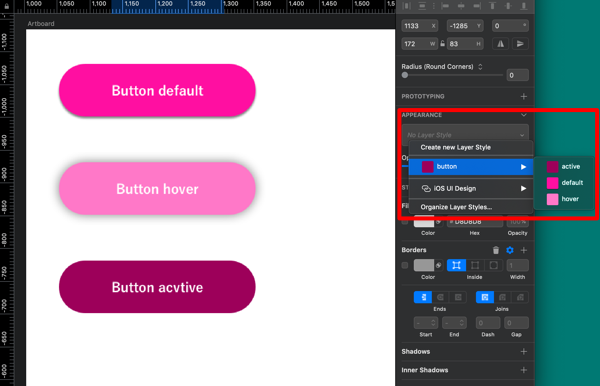The height and width of the screenshot is (386, 600).
Task: Add a new border with plus
Action: (x=524, y=250)
